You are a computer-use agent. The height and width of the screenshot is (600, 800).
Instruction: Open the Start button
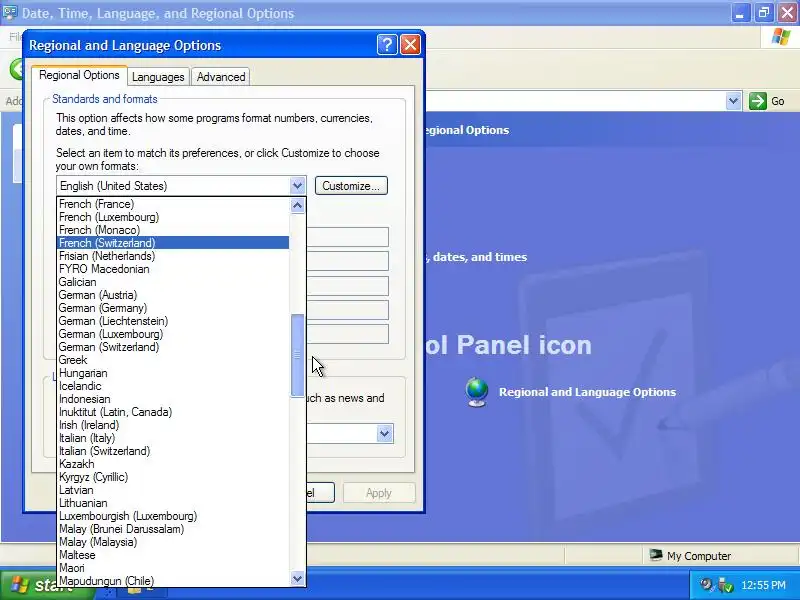click(46, 585)
